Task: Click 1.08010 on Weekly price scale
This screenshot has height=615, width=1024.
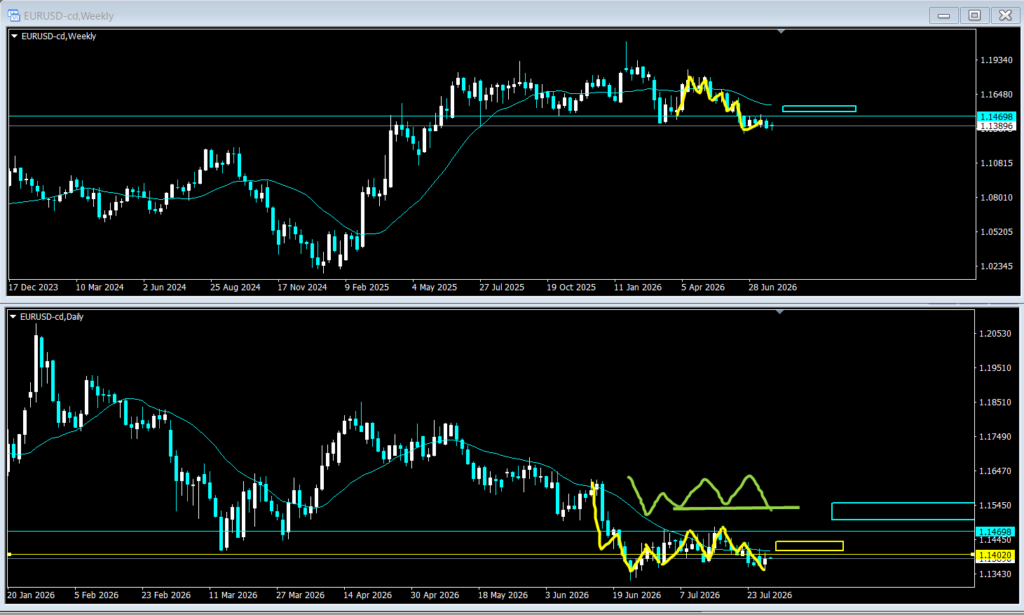Action: pos(997,198)
